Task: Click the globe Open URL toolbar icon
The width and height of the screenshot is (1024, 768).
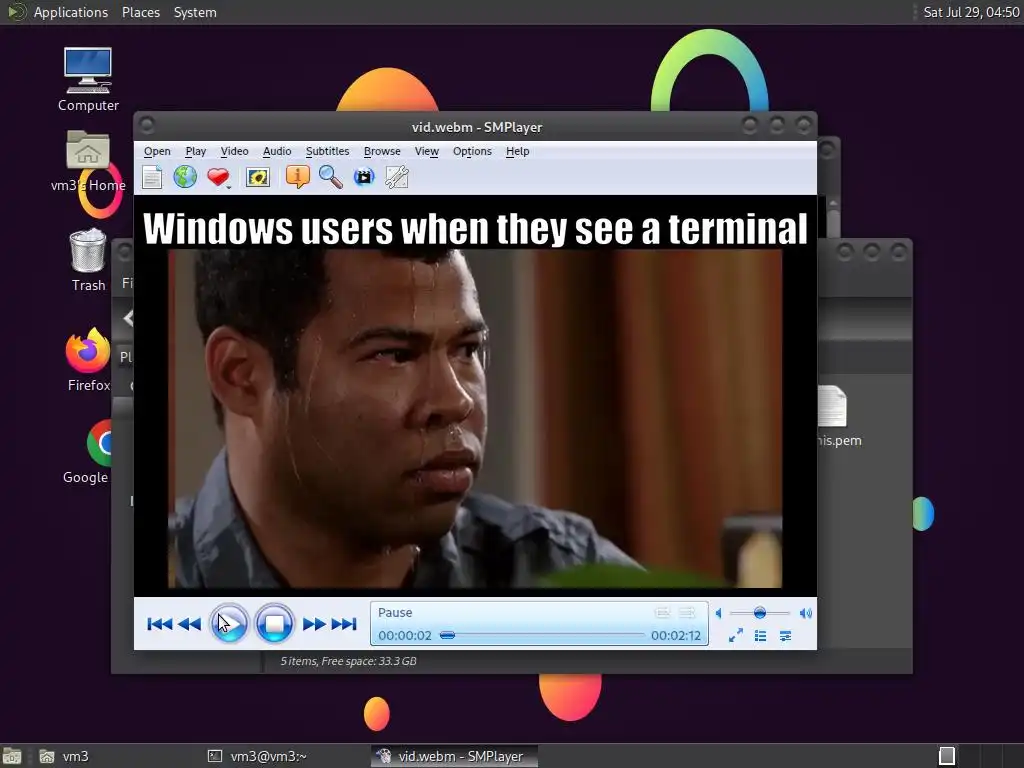Action: point(185,177)
